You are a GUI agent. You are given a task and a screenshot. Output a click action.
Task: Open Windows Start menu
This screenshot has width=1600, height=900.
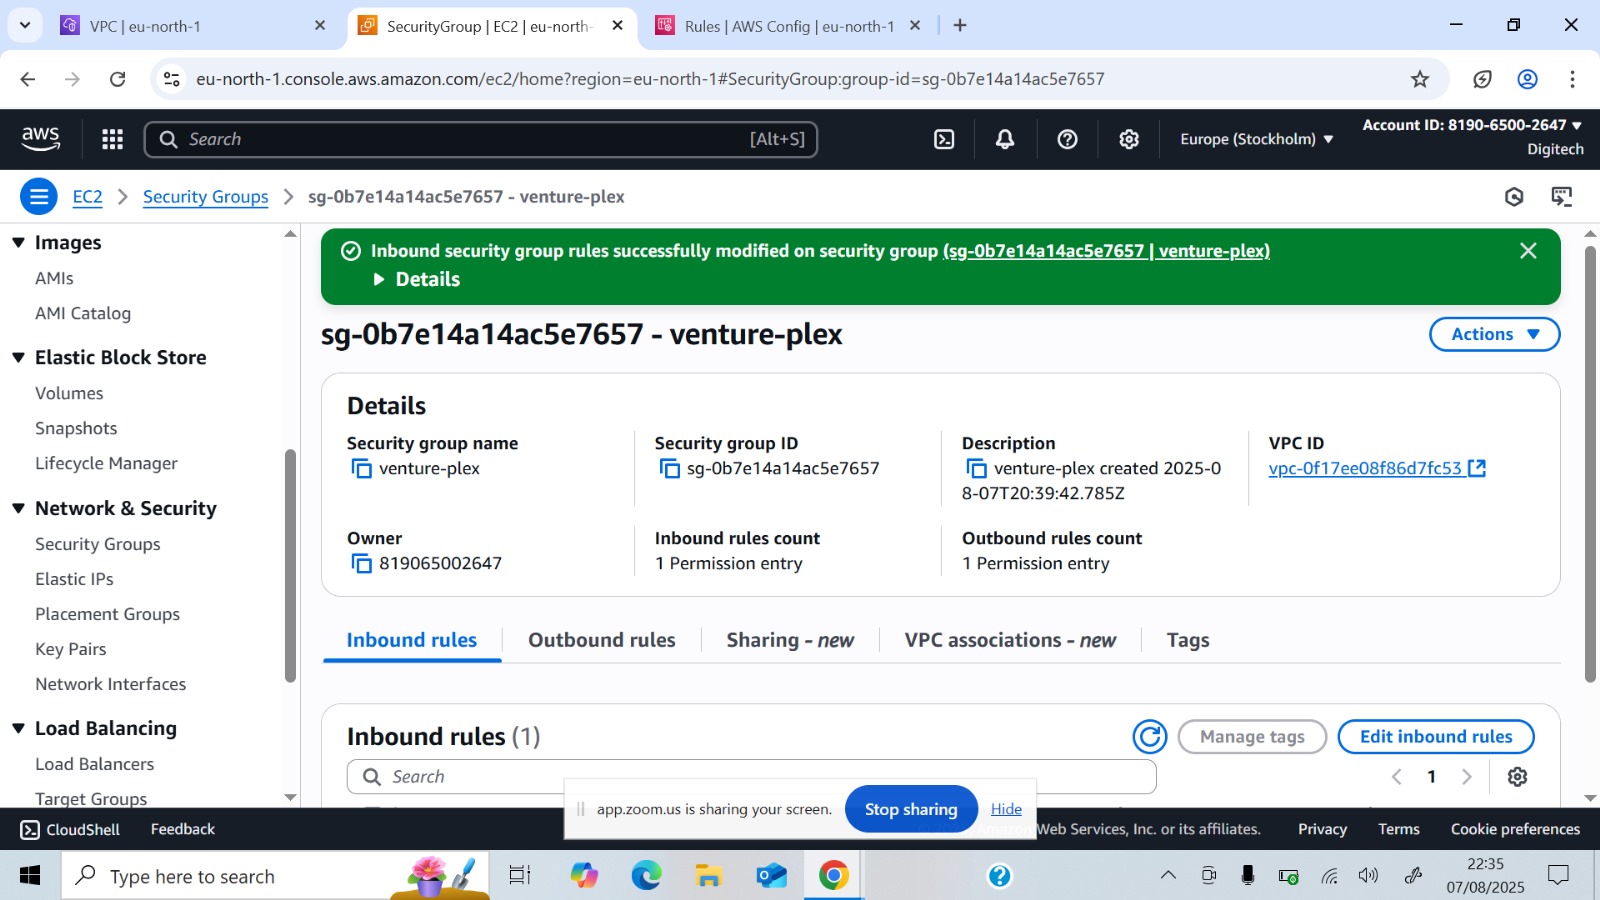click(30, 876)
